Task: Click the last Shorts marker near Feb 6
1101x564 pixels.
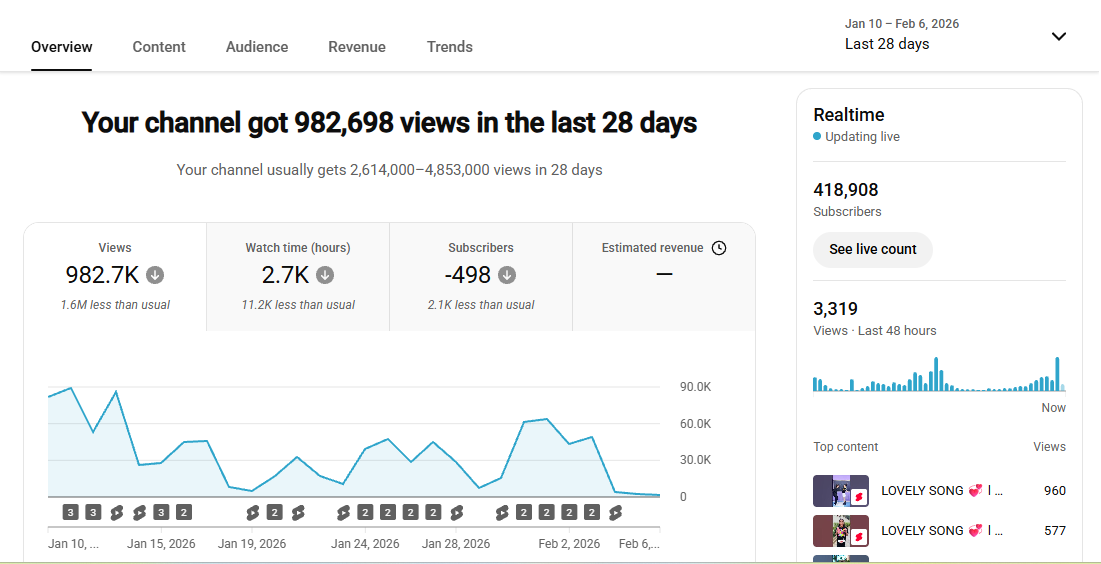Action: tap(616, 513)
